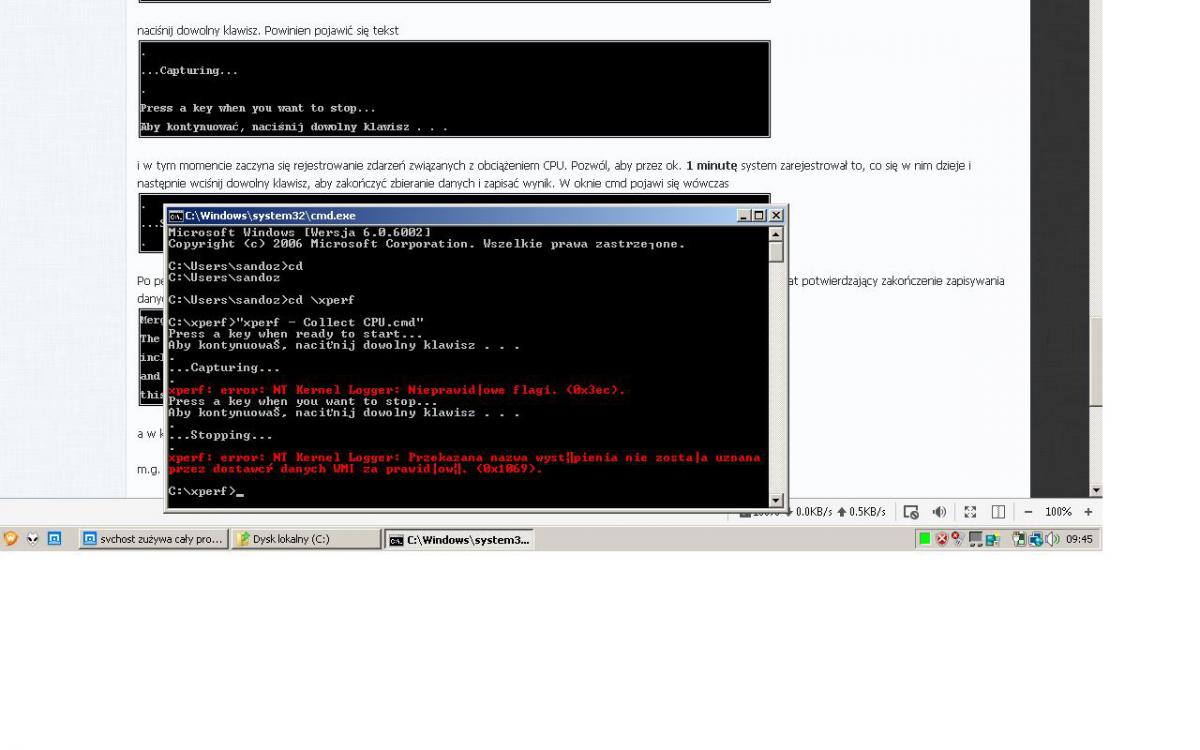This screenshot has width=1200, height=750.
Task: Toggle the browser content blocker status icon
Action: [x=911, y=512]
